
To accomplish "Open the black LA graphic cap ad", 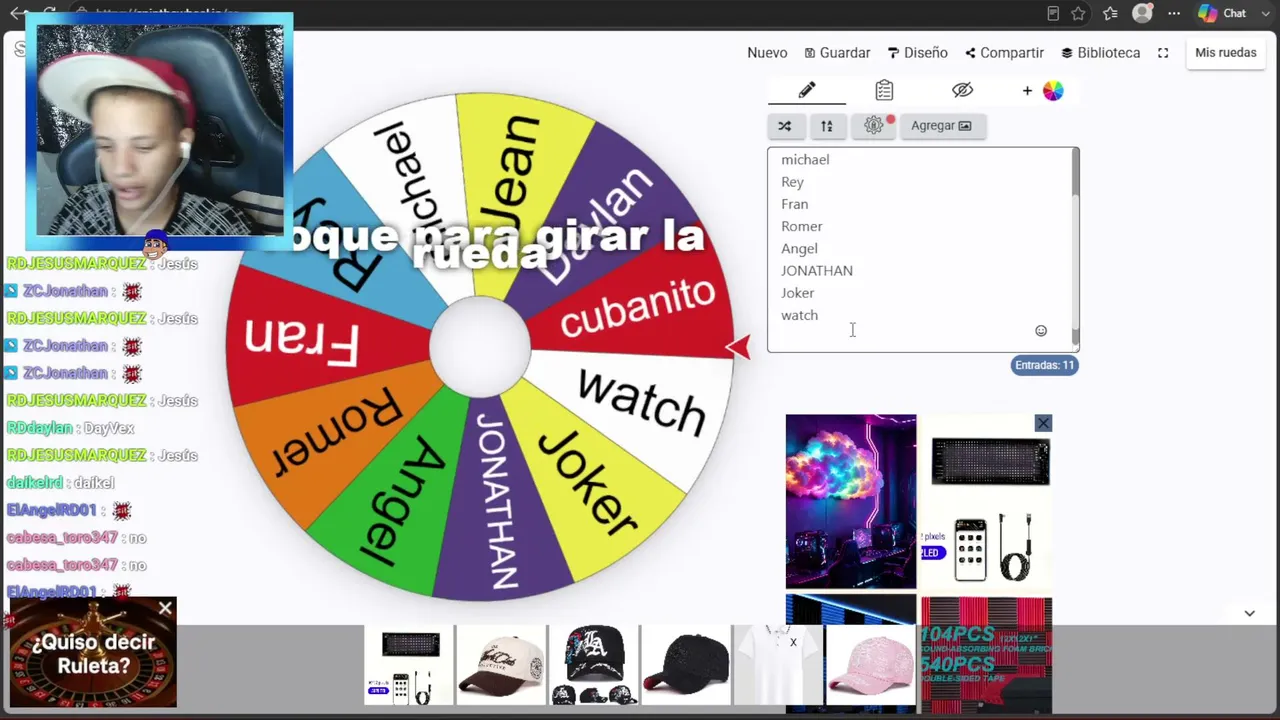I will click(594, 664).
